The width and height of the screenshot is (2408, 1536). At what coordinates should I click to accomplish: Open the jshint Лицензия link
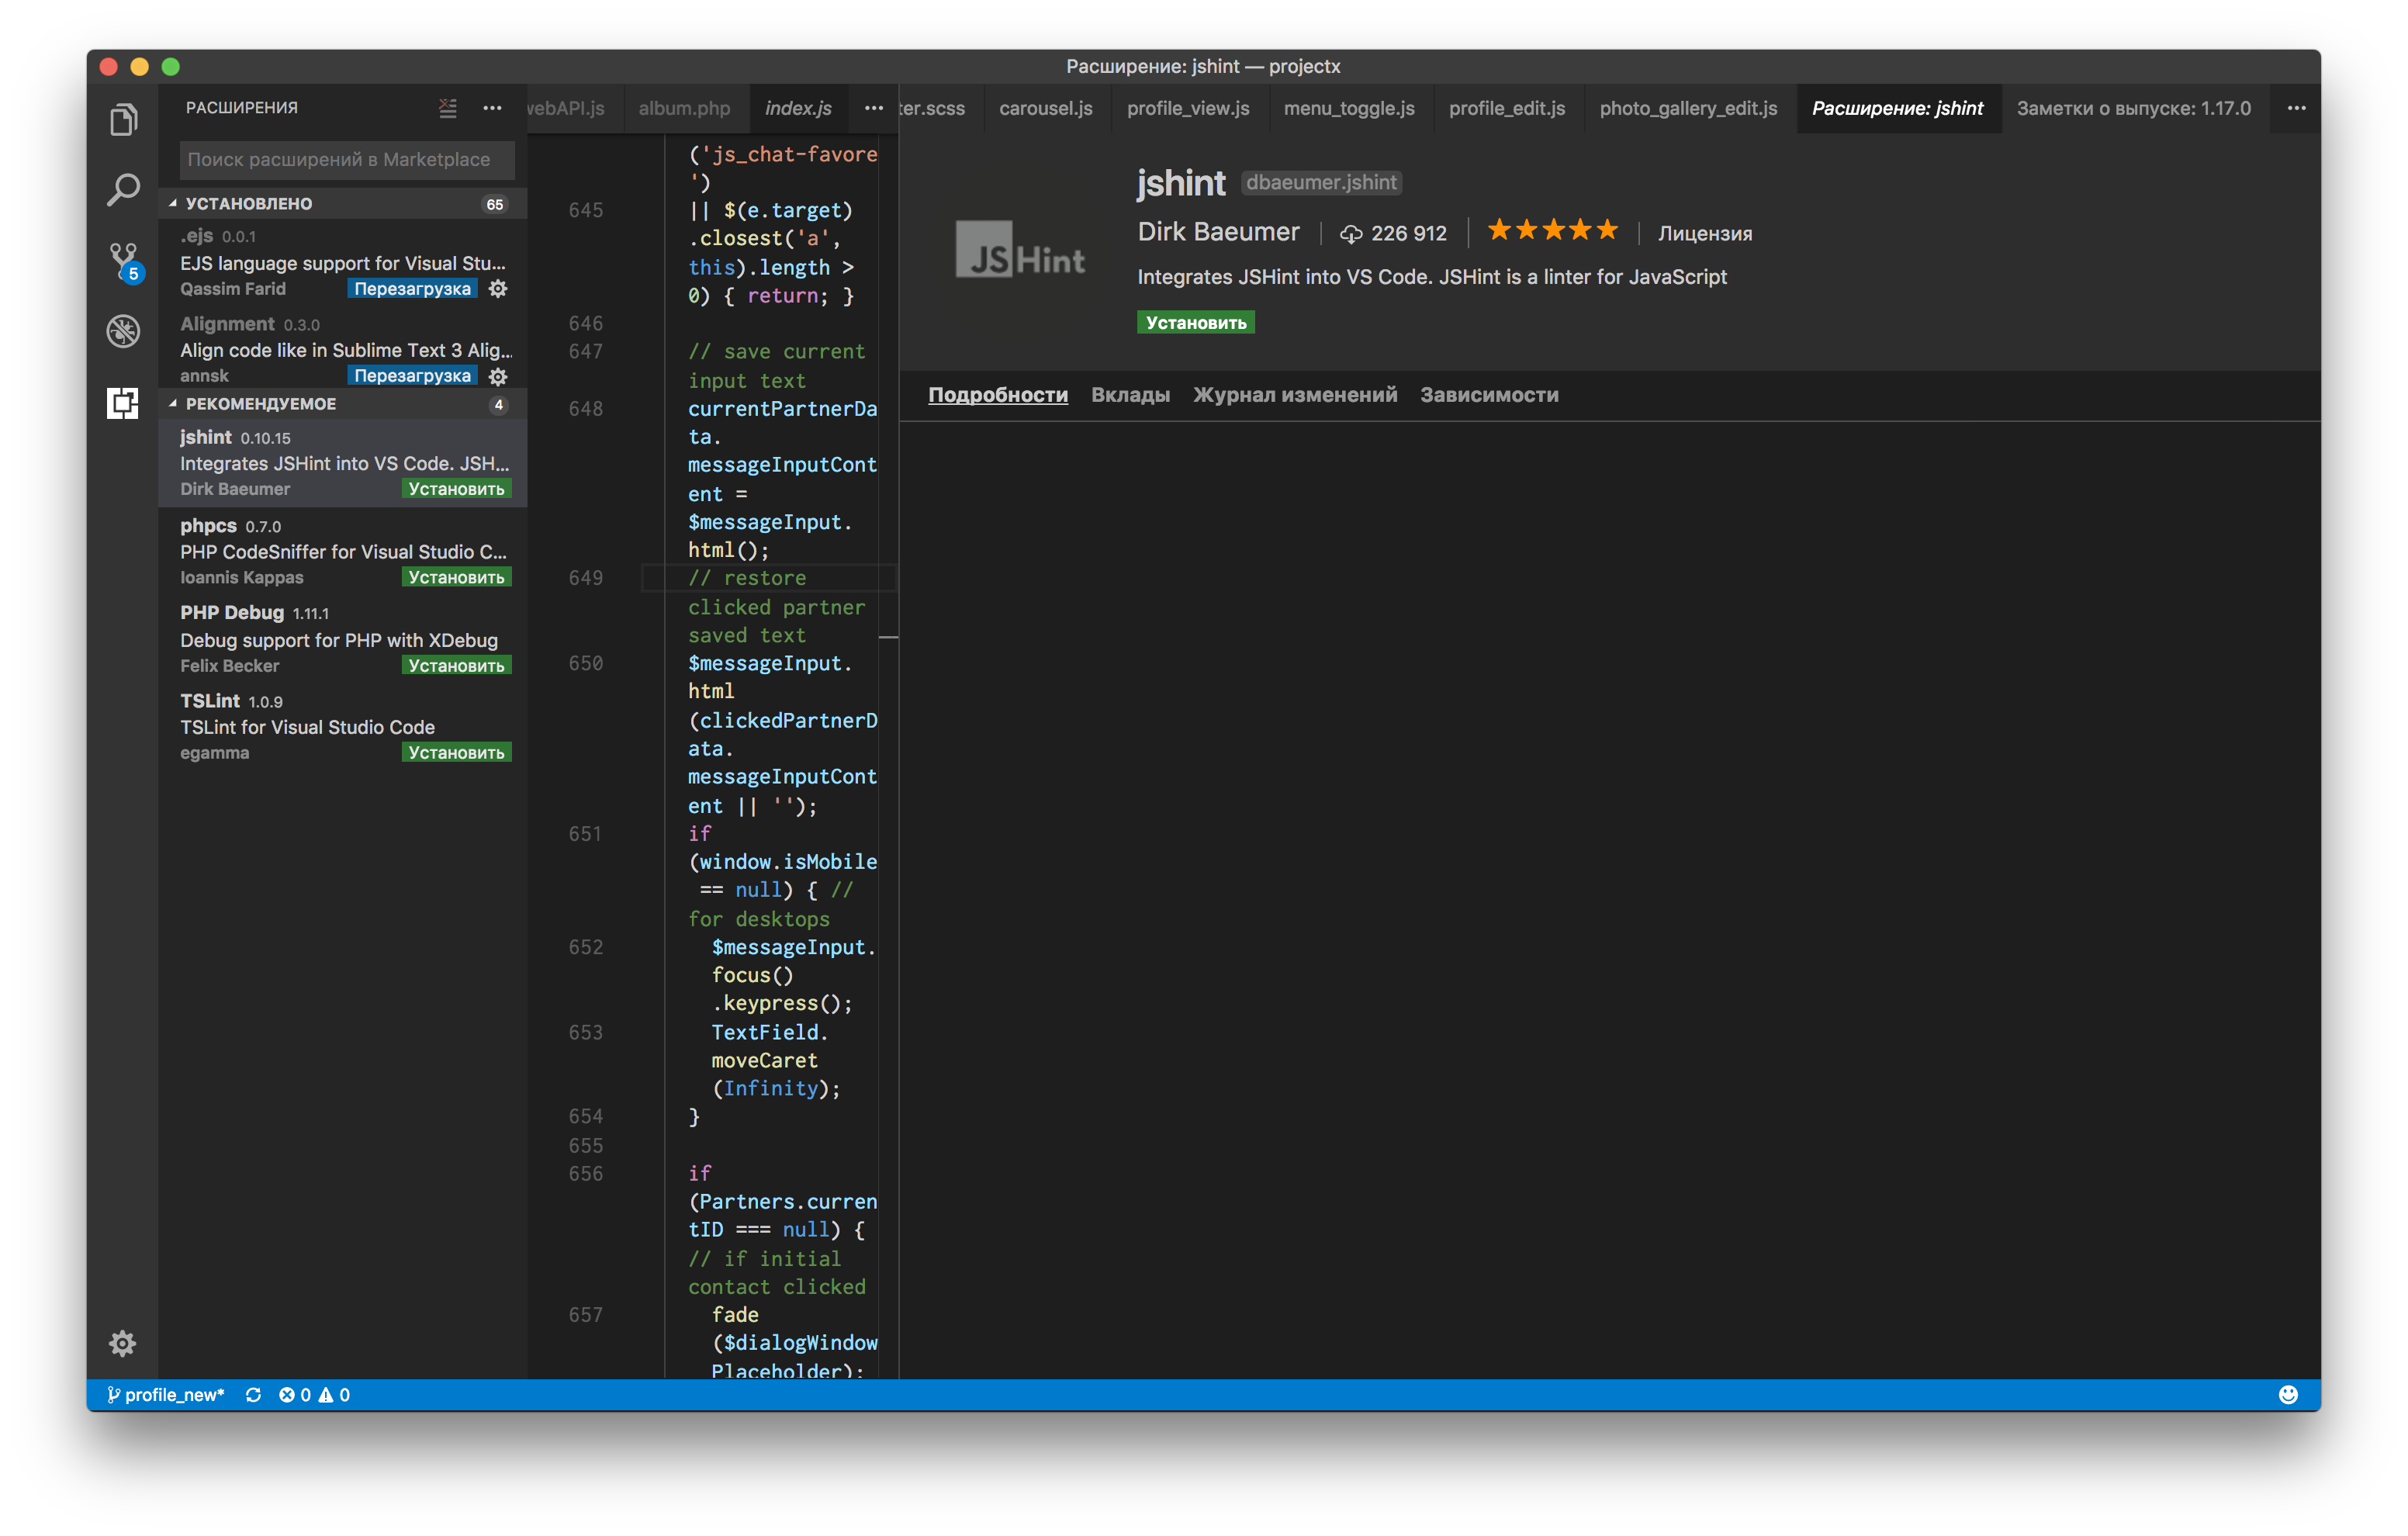1706,233
